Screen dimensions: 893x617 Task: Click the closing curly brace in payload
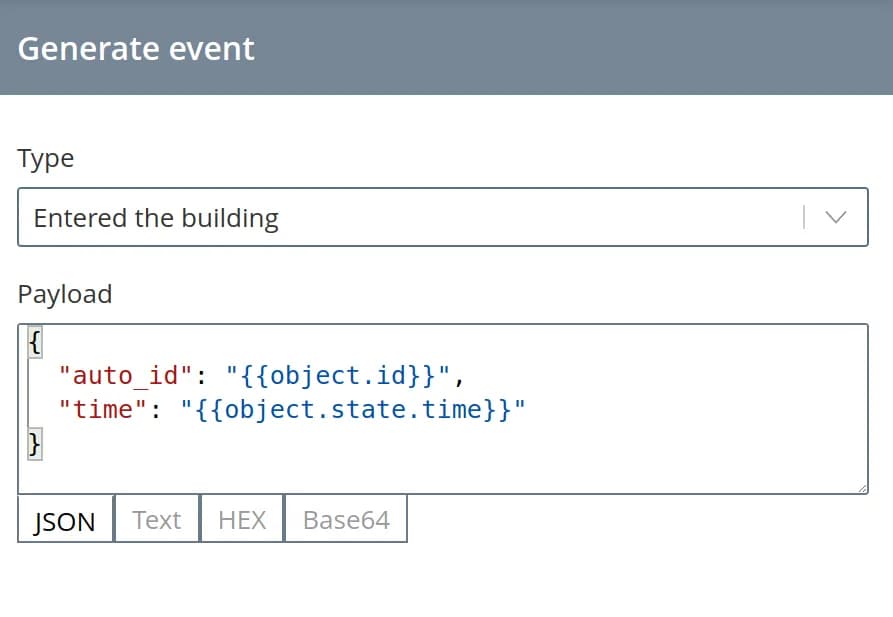(x=35, y=443)
